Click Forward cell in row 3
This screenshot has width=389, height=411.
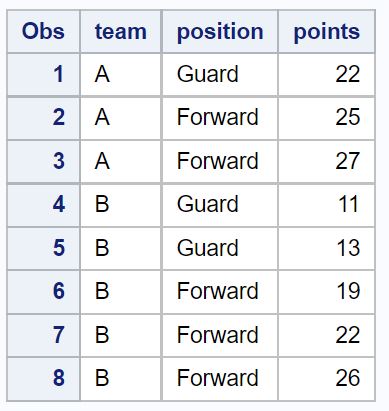pos(220,161)
